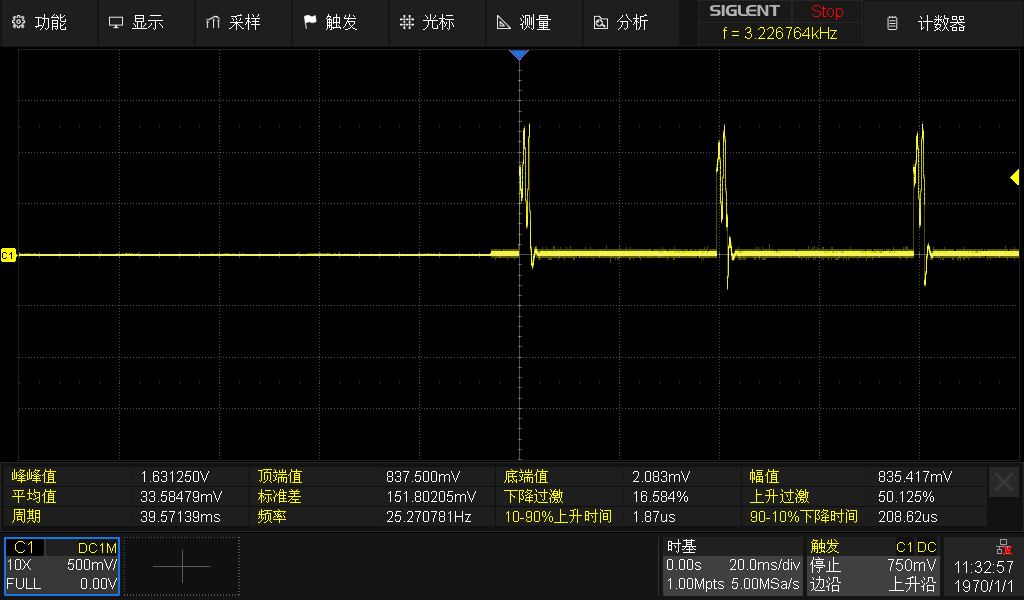
Task: Open the 显示 (Display) menu
Action: pyautogui.click(x=136, y=23)
